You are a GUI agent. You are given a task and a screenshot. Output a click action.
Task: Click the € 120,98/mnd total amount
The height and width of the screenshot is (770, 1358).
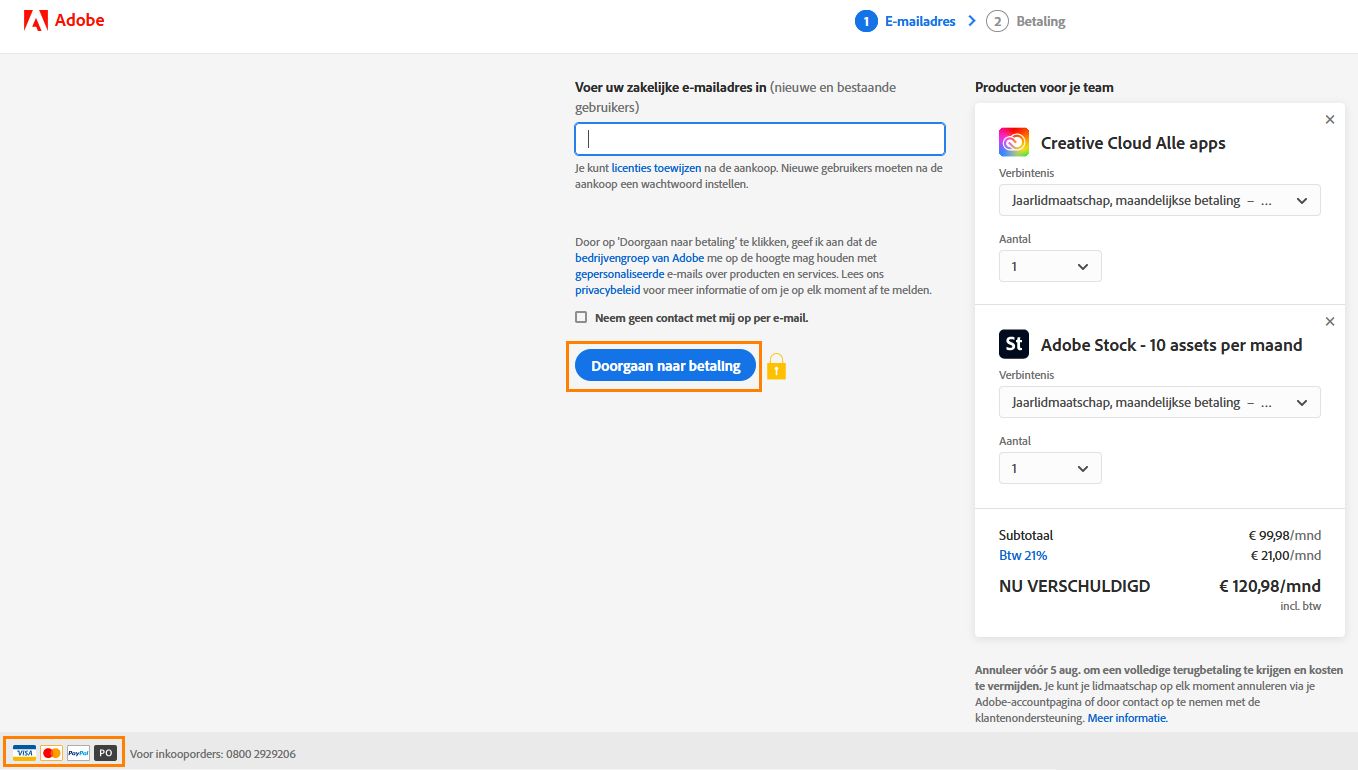[x=1270, y=586]
